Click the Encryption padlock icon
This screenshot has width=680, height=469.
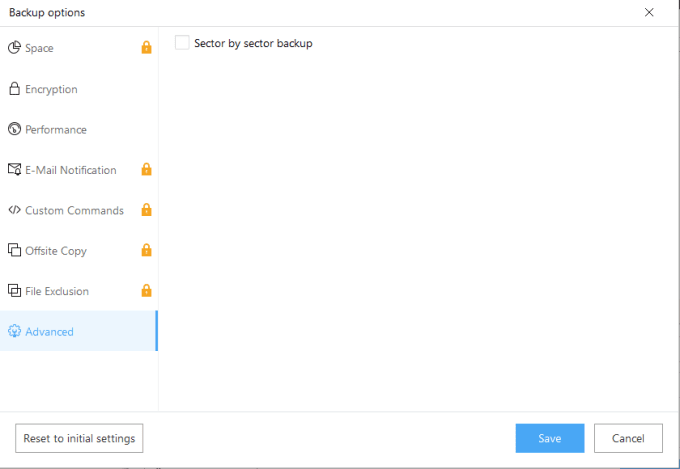(x=15, y=89)
